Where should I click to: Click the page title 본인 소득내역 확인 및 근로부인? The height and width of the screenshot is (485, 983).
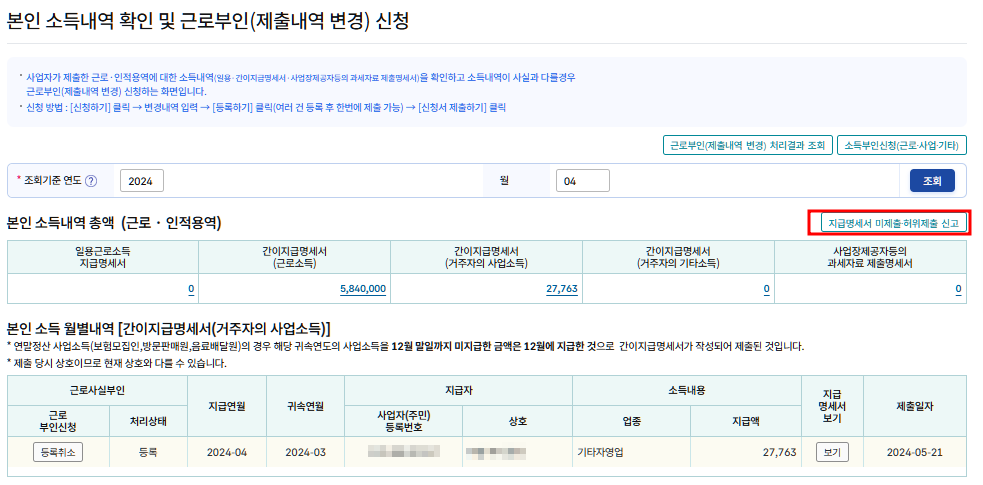208,21
